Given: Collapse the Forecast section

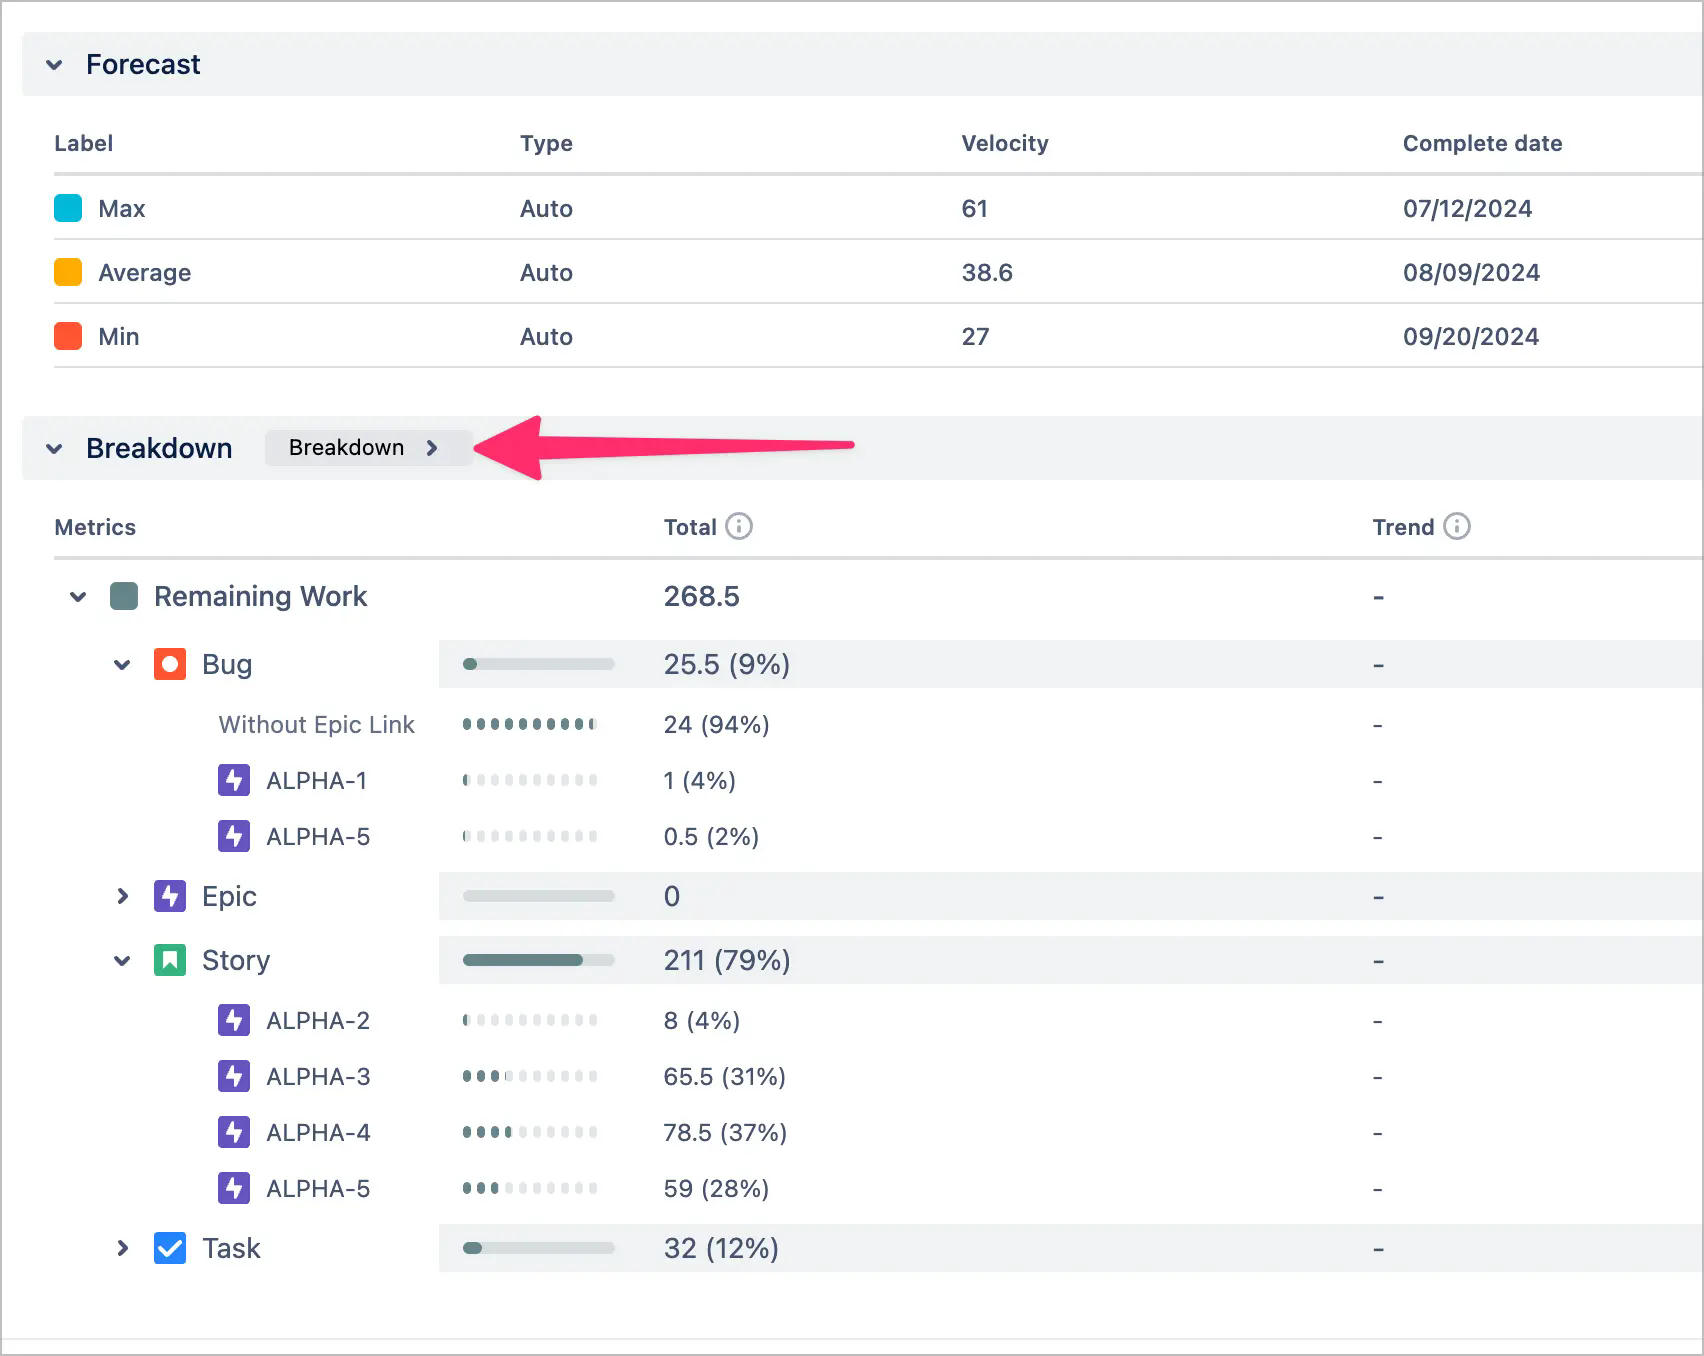Looking at the screenshot, I should (55, 64).
